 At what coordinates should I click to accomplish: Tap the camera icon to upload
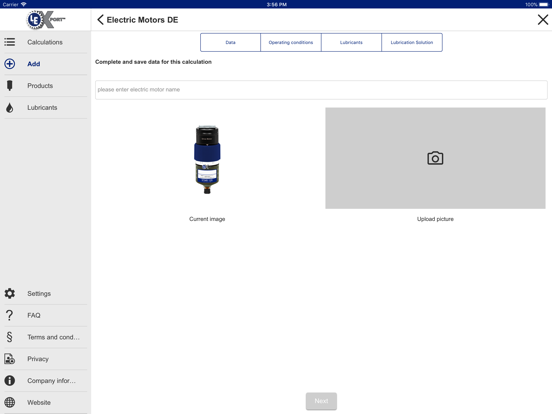tap(435, 158)
